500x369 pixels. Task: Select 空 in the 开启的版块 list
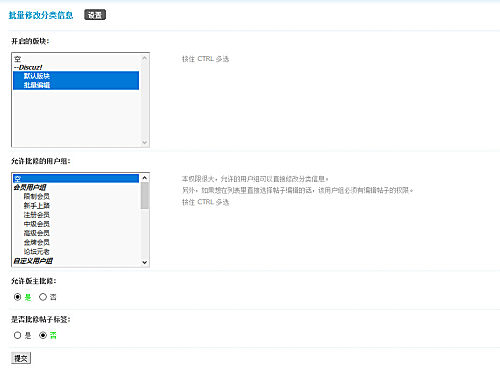[76, 59]
